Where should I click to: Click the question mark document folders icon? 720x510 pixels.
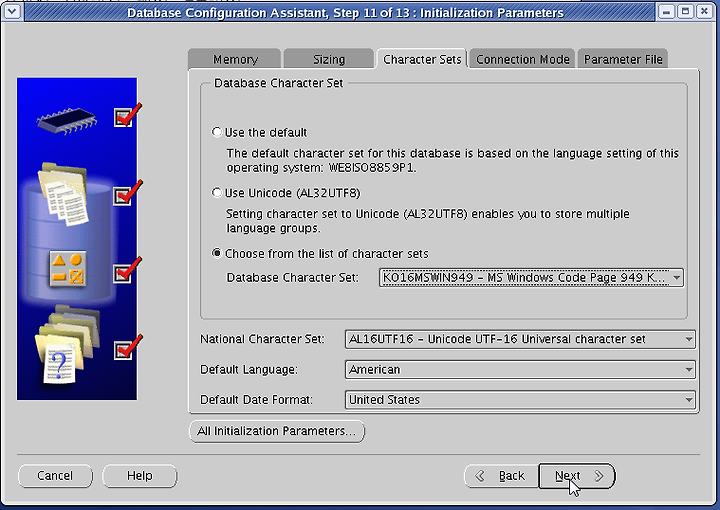point(67,344)
